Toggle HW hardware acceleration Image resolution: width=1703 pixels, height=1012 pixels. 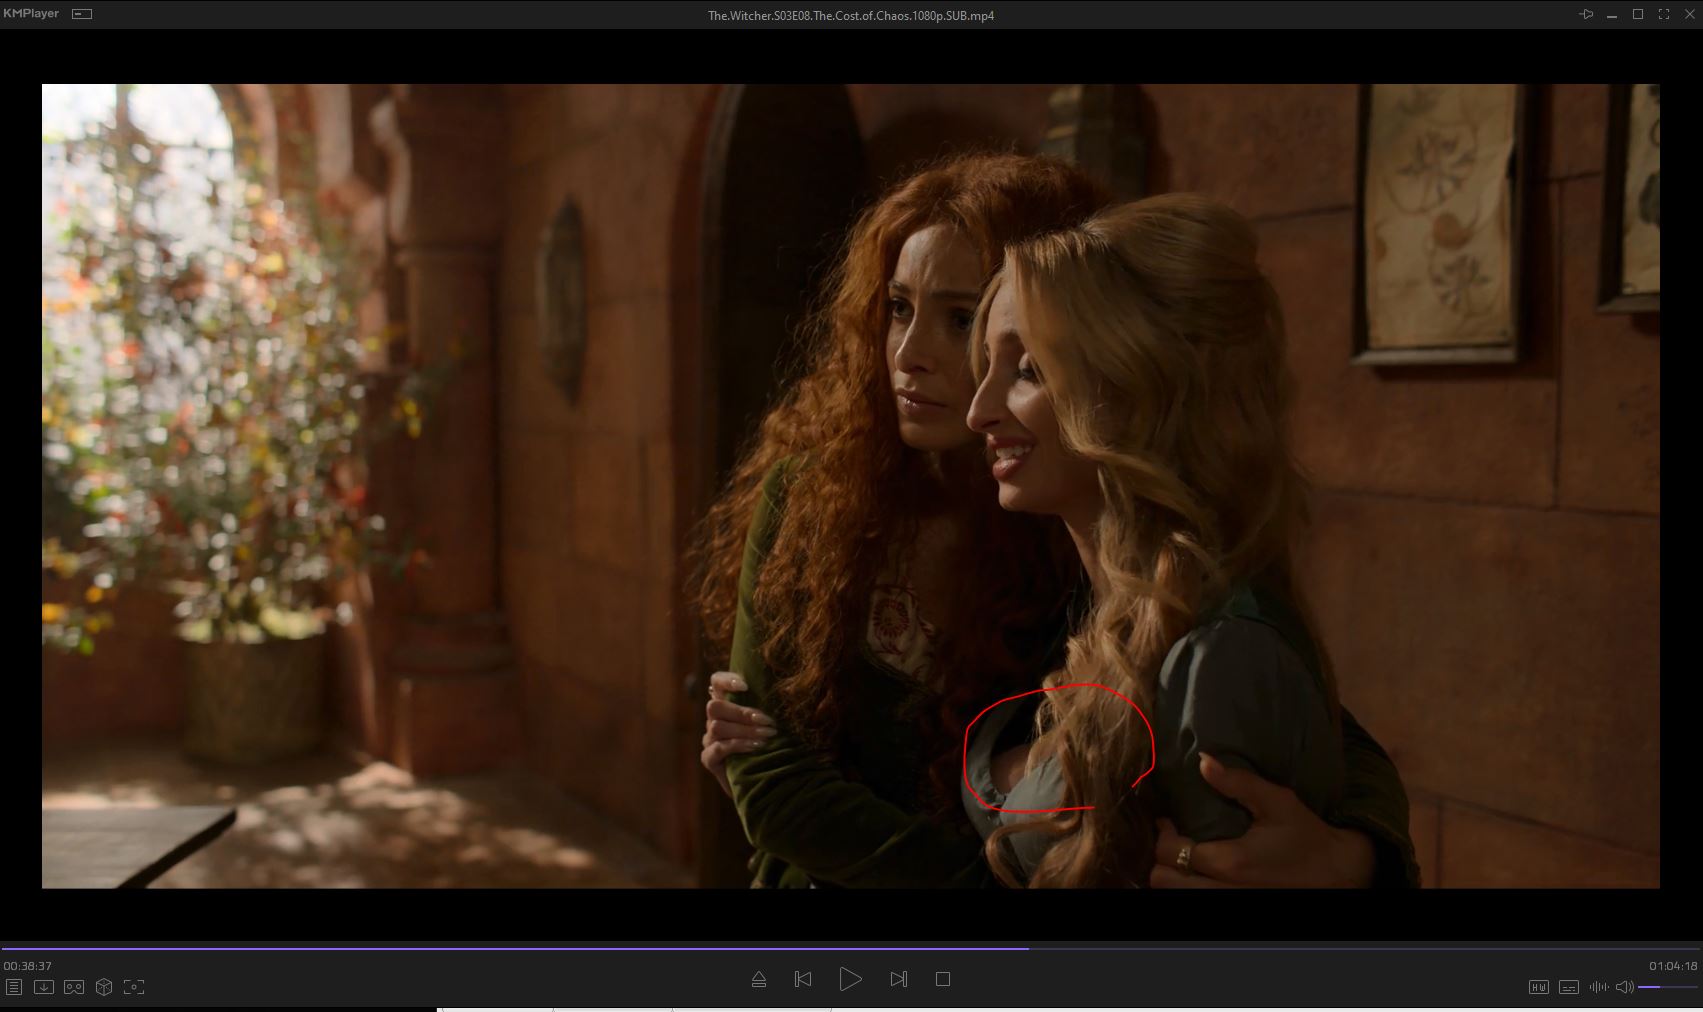[1539, 987]
